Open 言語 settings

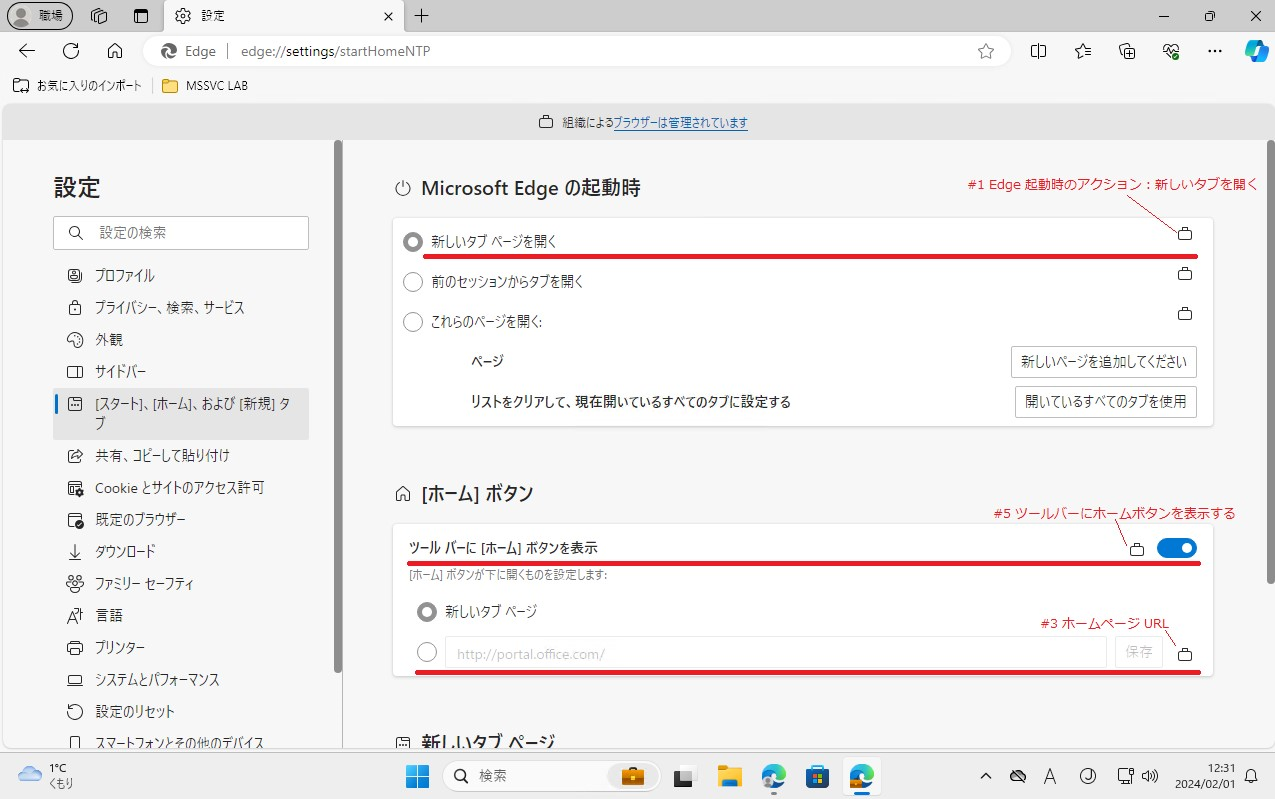click(181, 616)
